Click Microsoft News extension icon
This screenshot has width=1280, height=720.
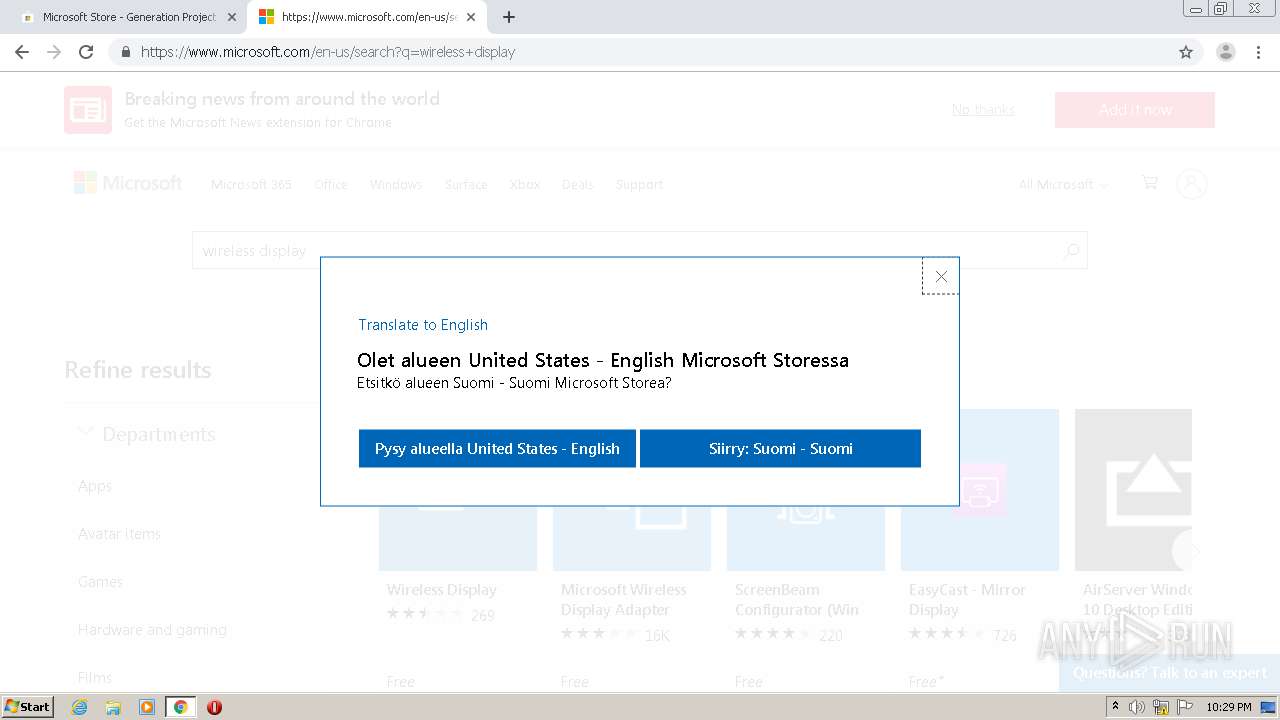(88, 110)
